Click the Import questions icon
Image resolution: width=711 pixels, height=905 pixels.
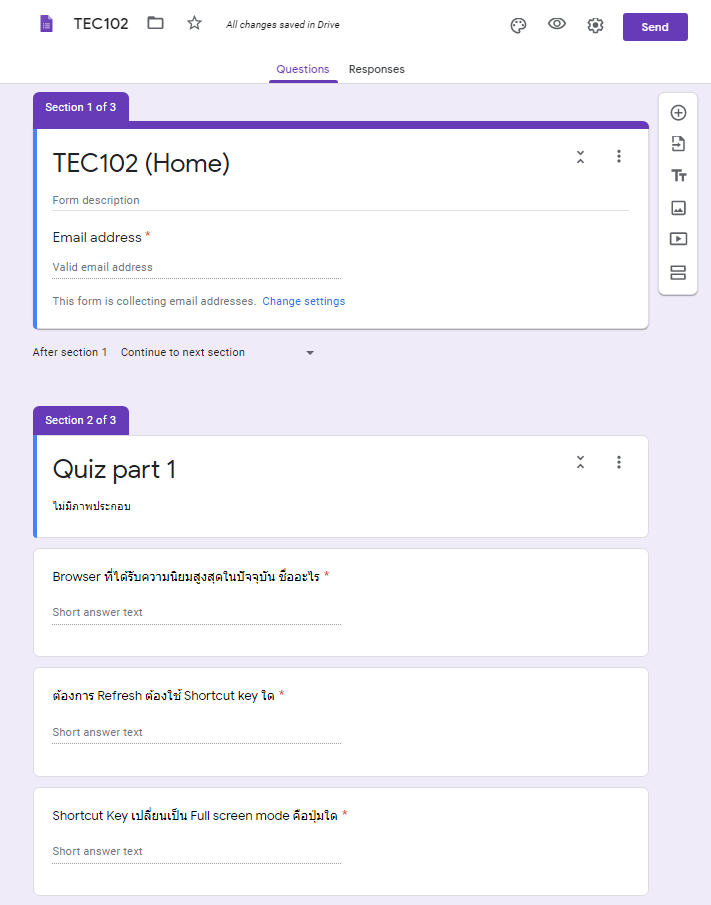[678, 144]
